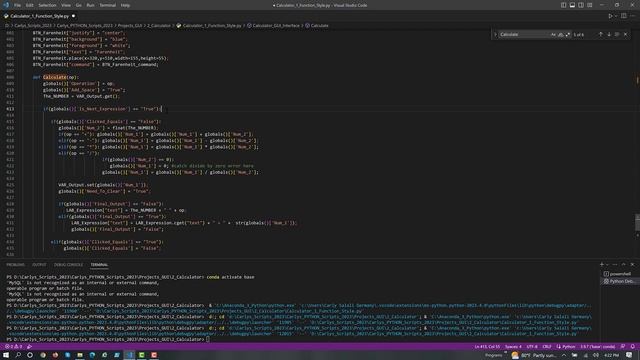640x360 pixels.
Task: Click the debug run icon in status bar
Action: 29,347
